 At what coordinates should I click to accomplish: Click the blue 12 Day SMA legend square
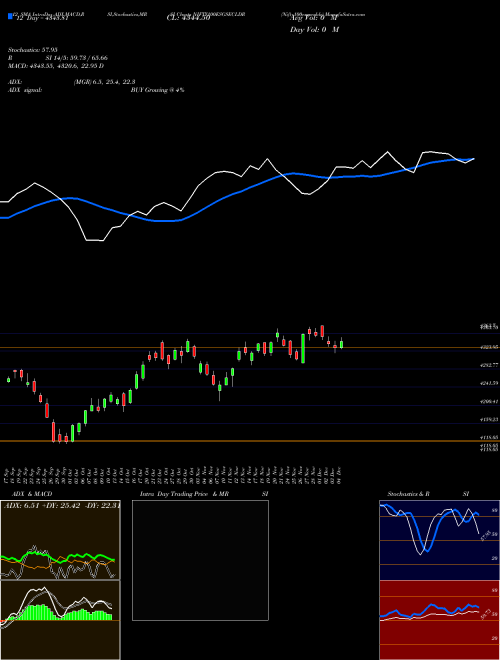coord(10,16)
